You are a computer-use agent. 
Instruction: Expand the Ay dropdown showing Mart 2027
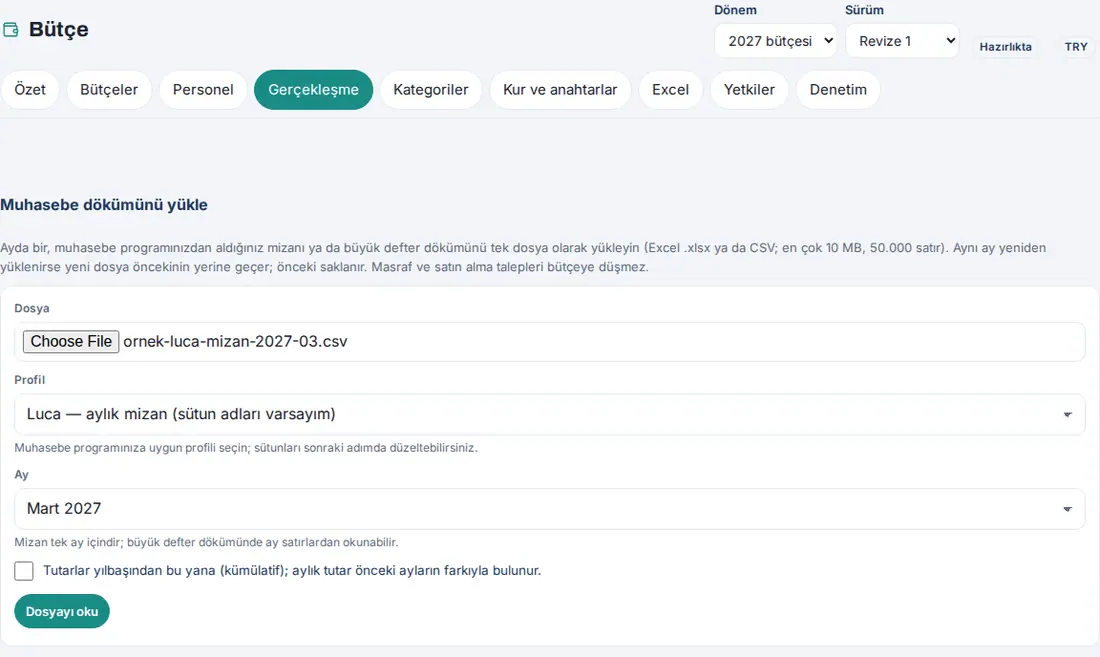[x=549, y=509]
